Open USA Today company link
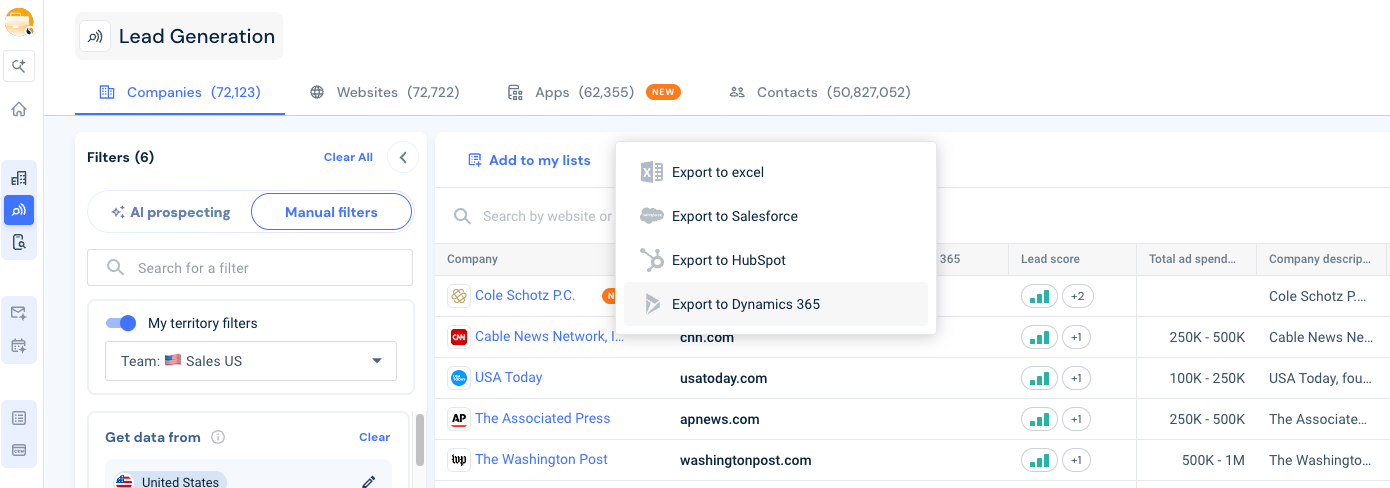Image resolution: width=1390 pixels, height=488 pixels. [x=508, y=377]
